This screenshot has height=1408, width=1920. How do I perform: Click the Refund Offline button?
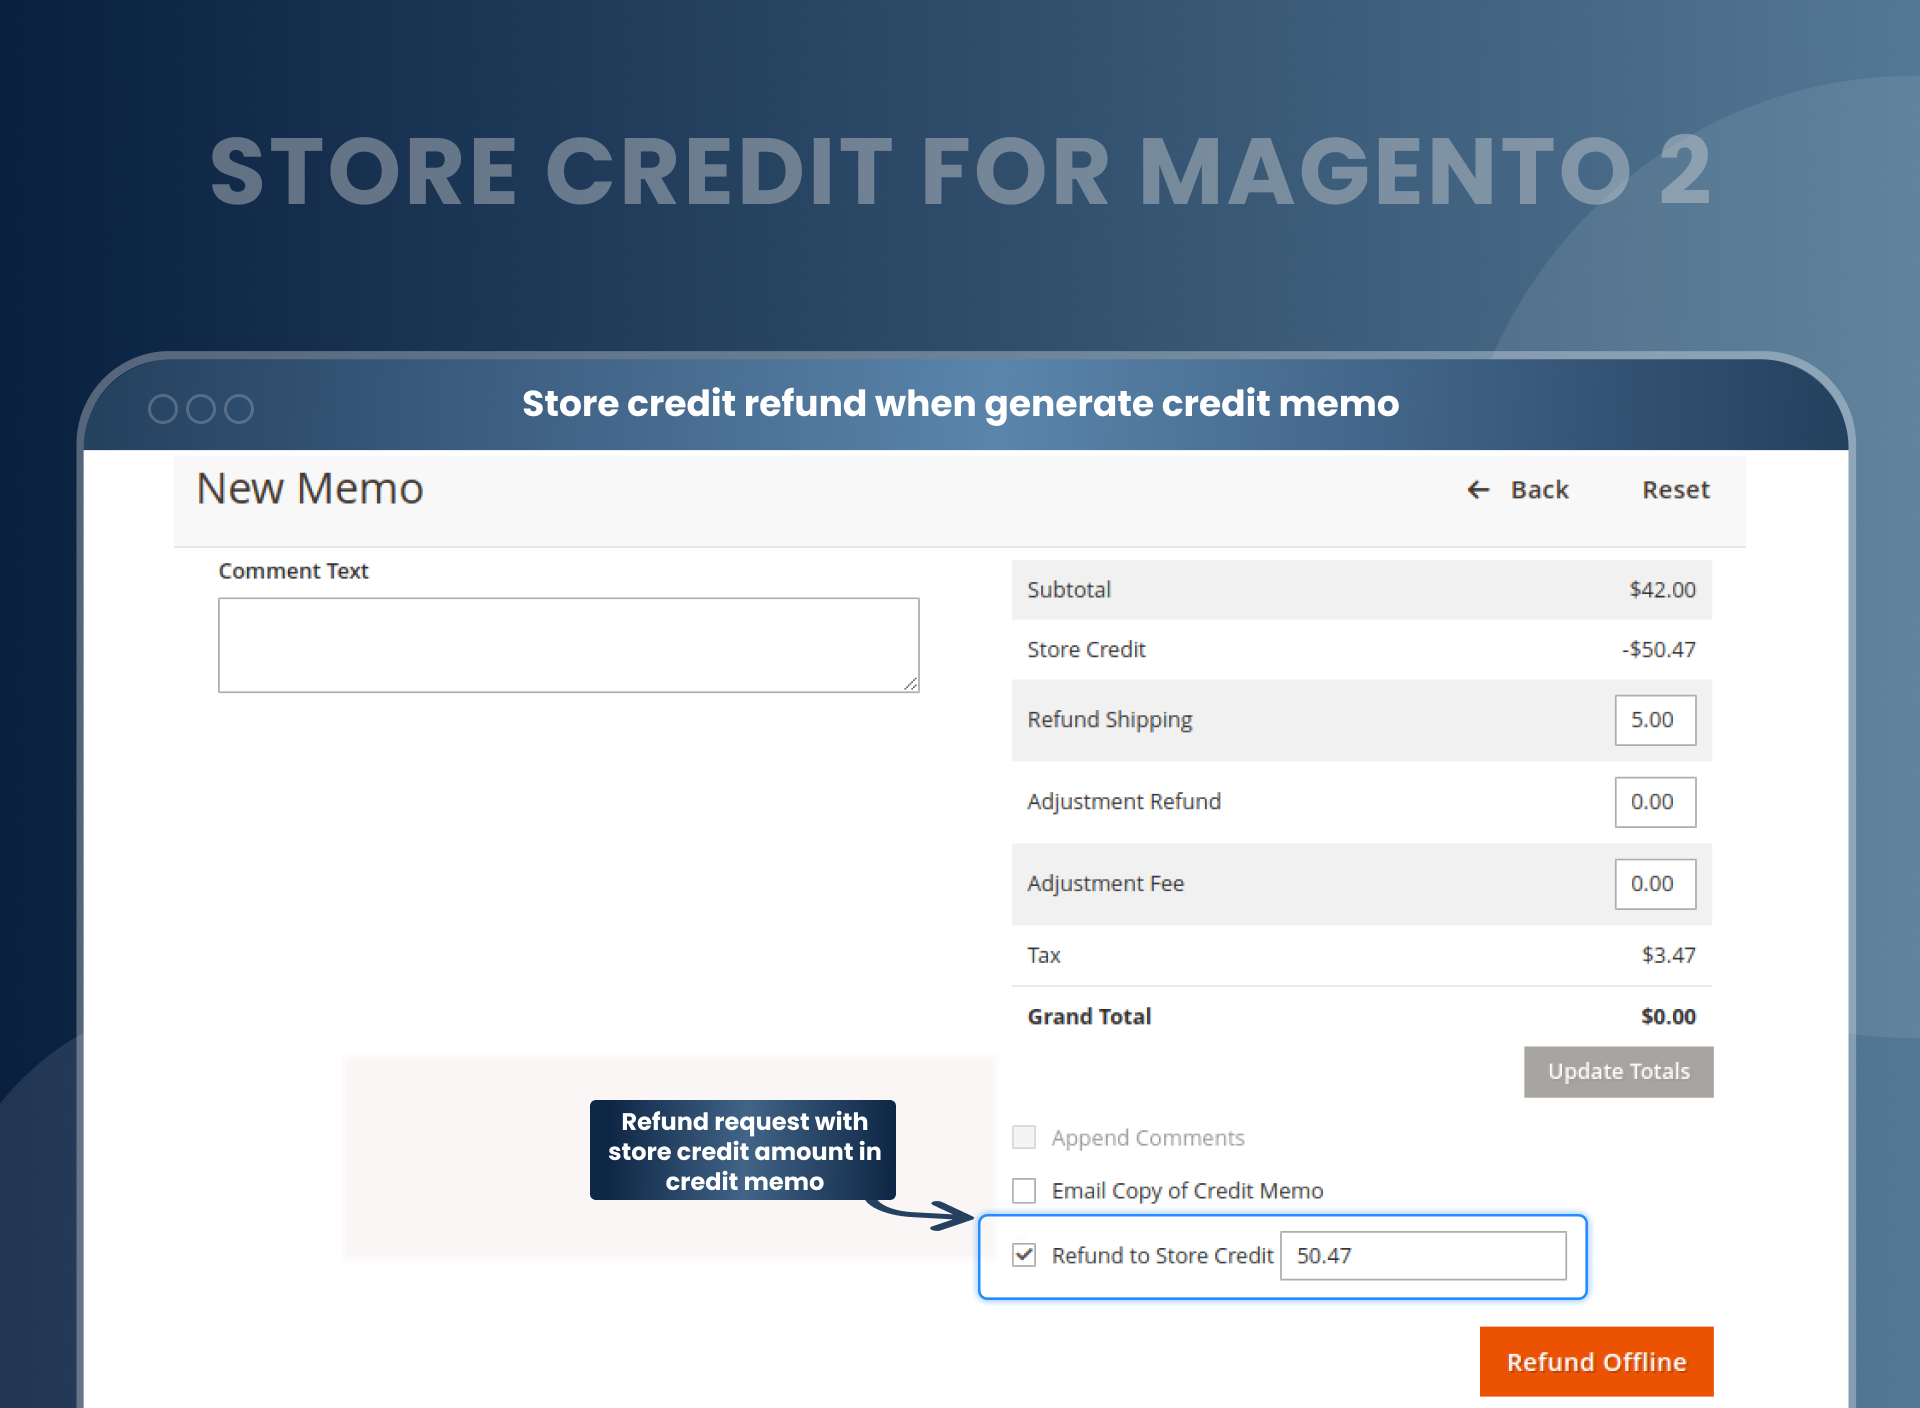pos(1596,1361)
